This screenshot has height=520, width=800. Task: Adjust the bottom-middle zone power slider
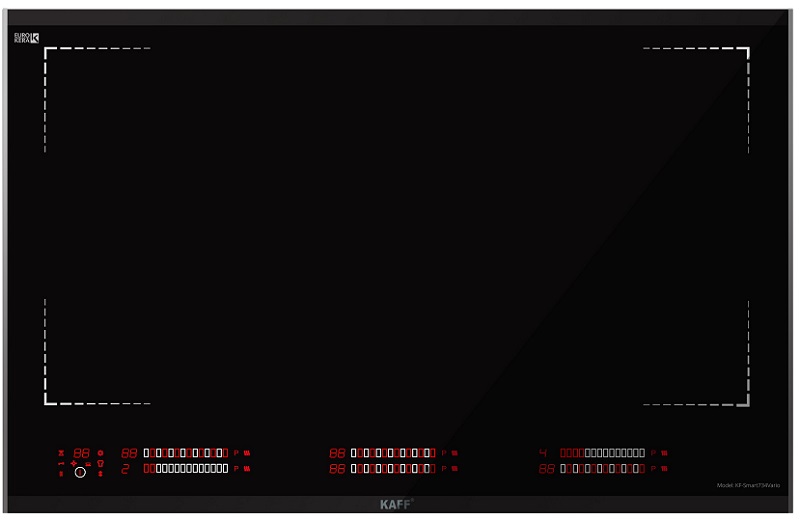click(393, 468)
